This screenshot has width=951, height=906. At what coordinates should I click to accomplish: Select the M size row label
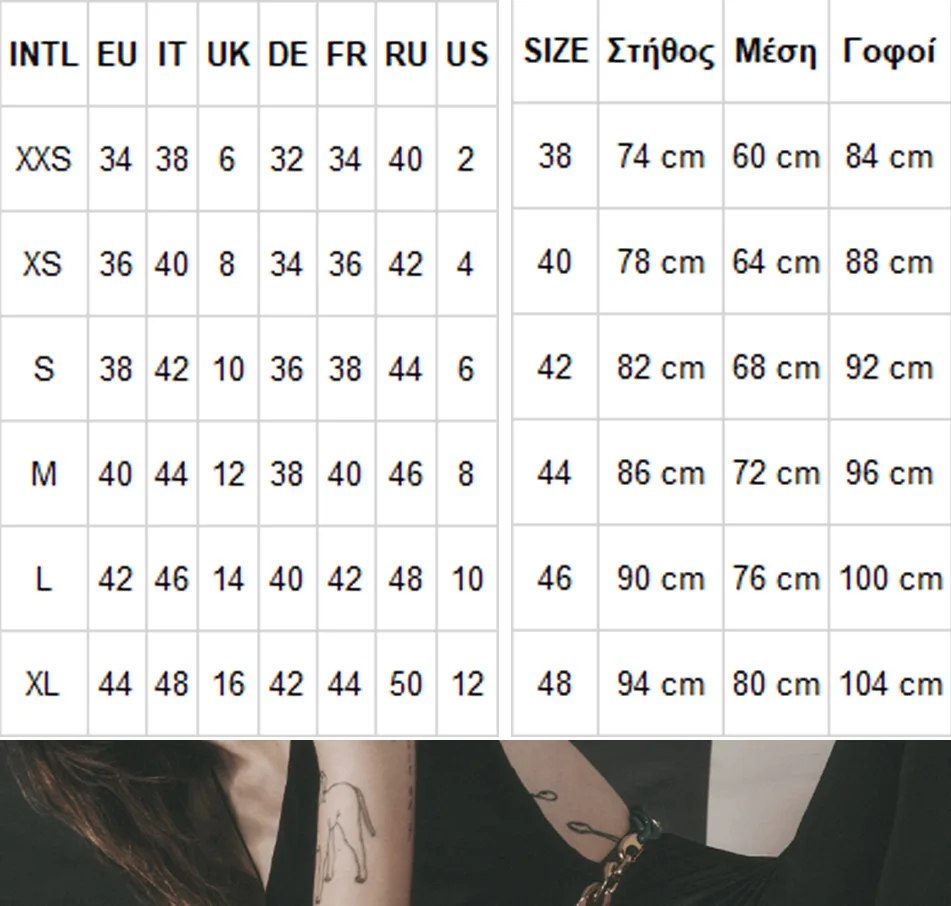tap(43, 474)
